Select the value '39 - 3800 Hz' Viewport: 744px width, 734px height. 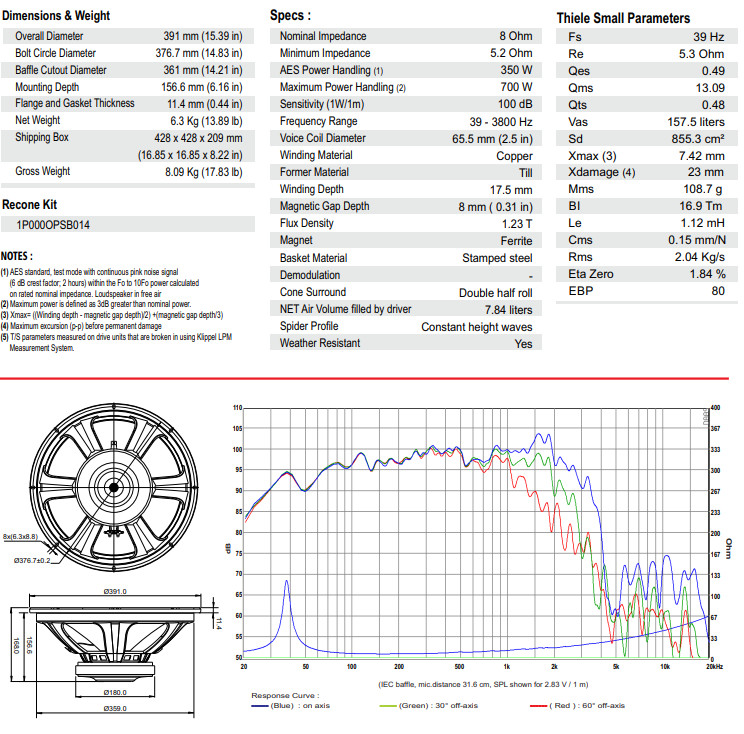pyautogui.click(x=501, y=122)
